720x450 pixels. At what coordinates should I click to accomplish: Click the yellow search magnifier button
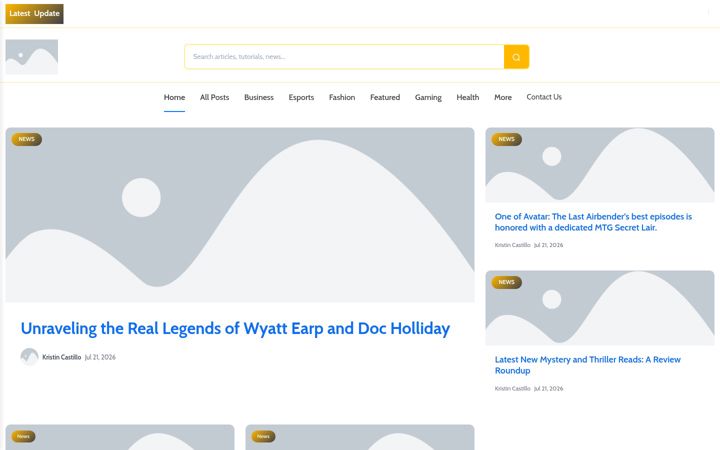516,57
